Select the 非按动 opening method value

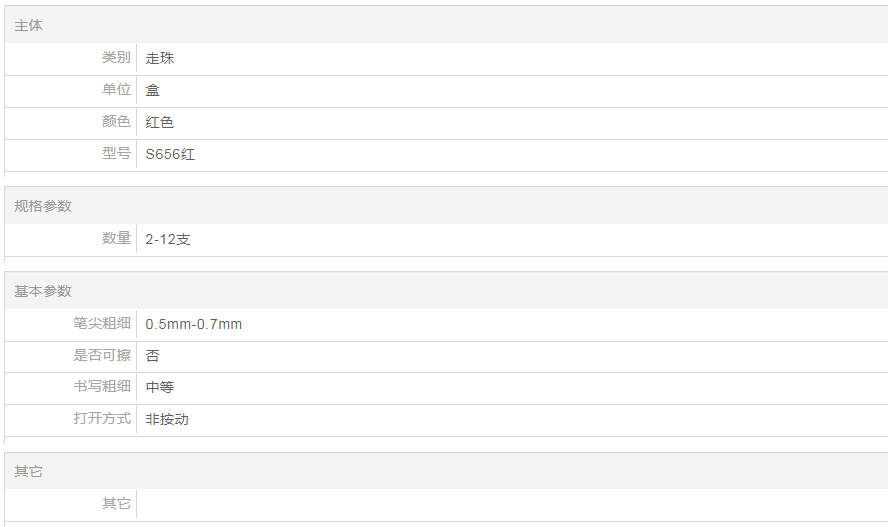(167, 419)
